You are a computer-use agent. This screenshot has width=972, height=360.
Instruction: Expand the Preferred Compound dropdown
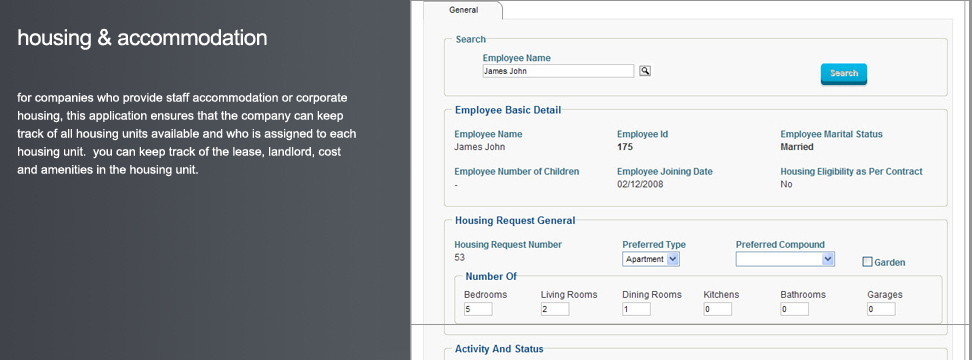coord(785,259)
